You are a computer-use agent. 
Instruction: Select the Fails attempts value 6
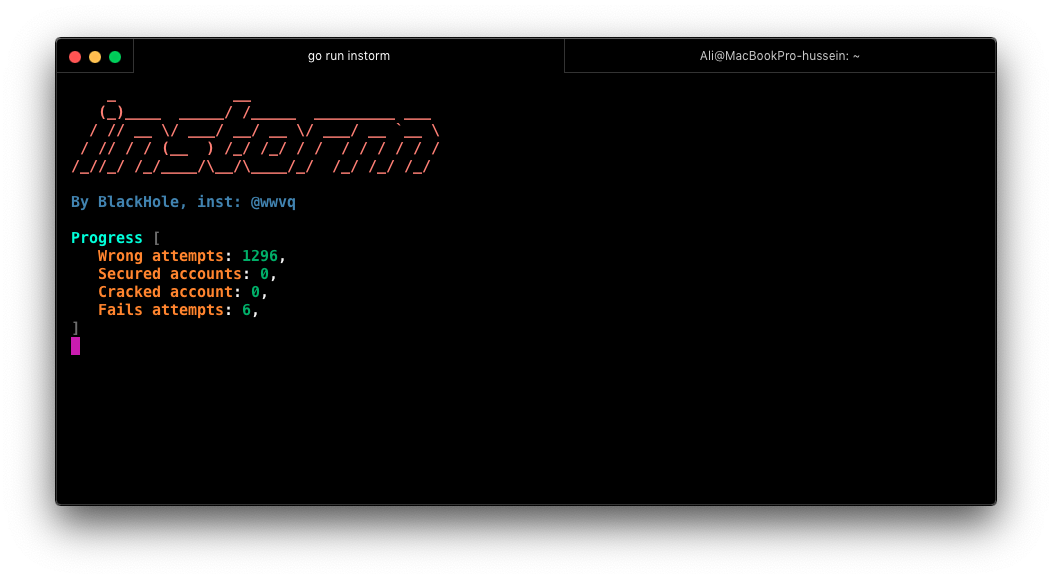246,310
